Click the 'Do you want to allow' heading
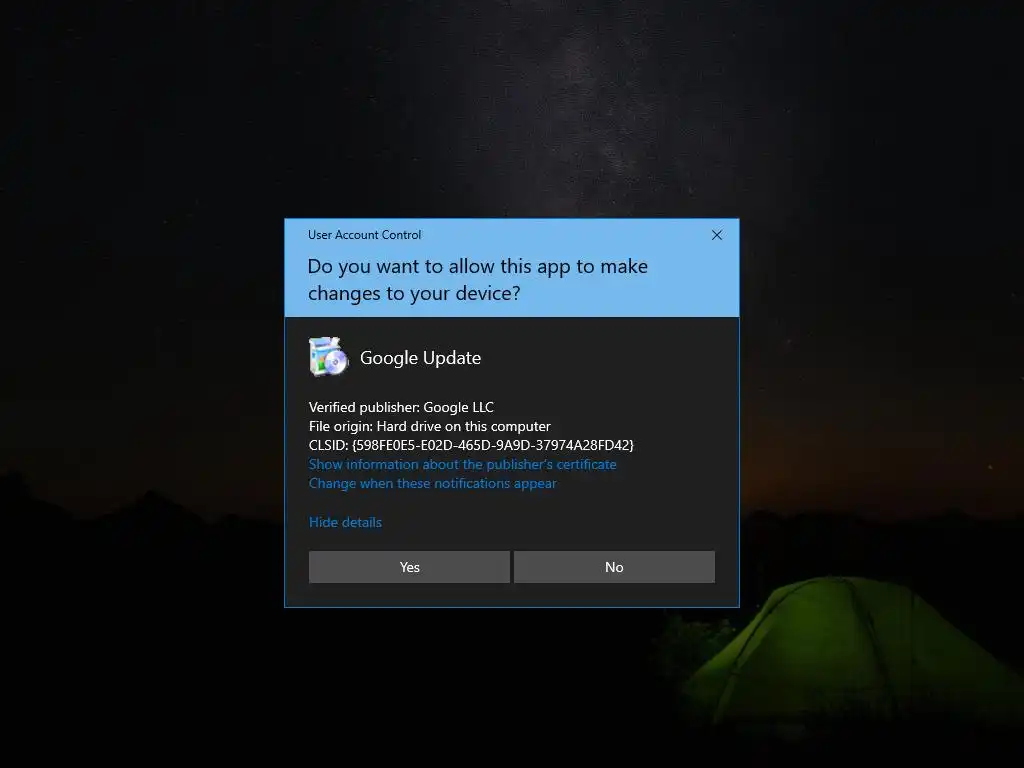The height and width of the screenshot is (768, 1024). point(477,280)
